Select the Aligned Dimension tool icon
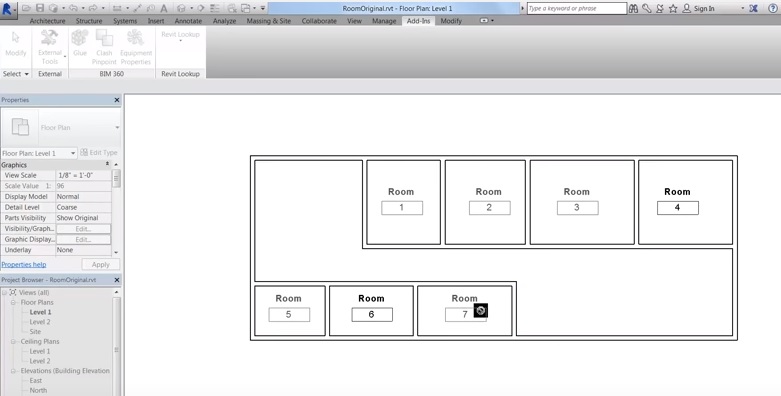The height and width of the screenshot is (396, 781). click(x=138, y=8)
